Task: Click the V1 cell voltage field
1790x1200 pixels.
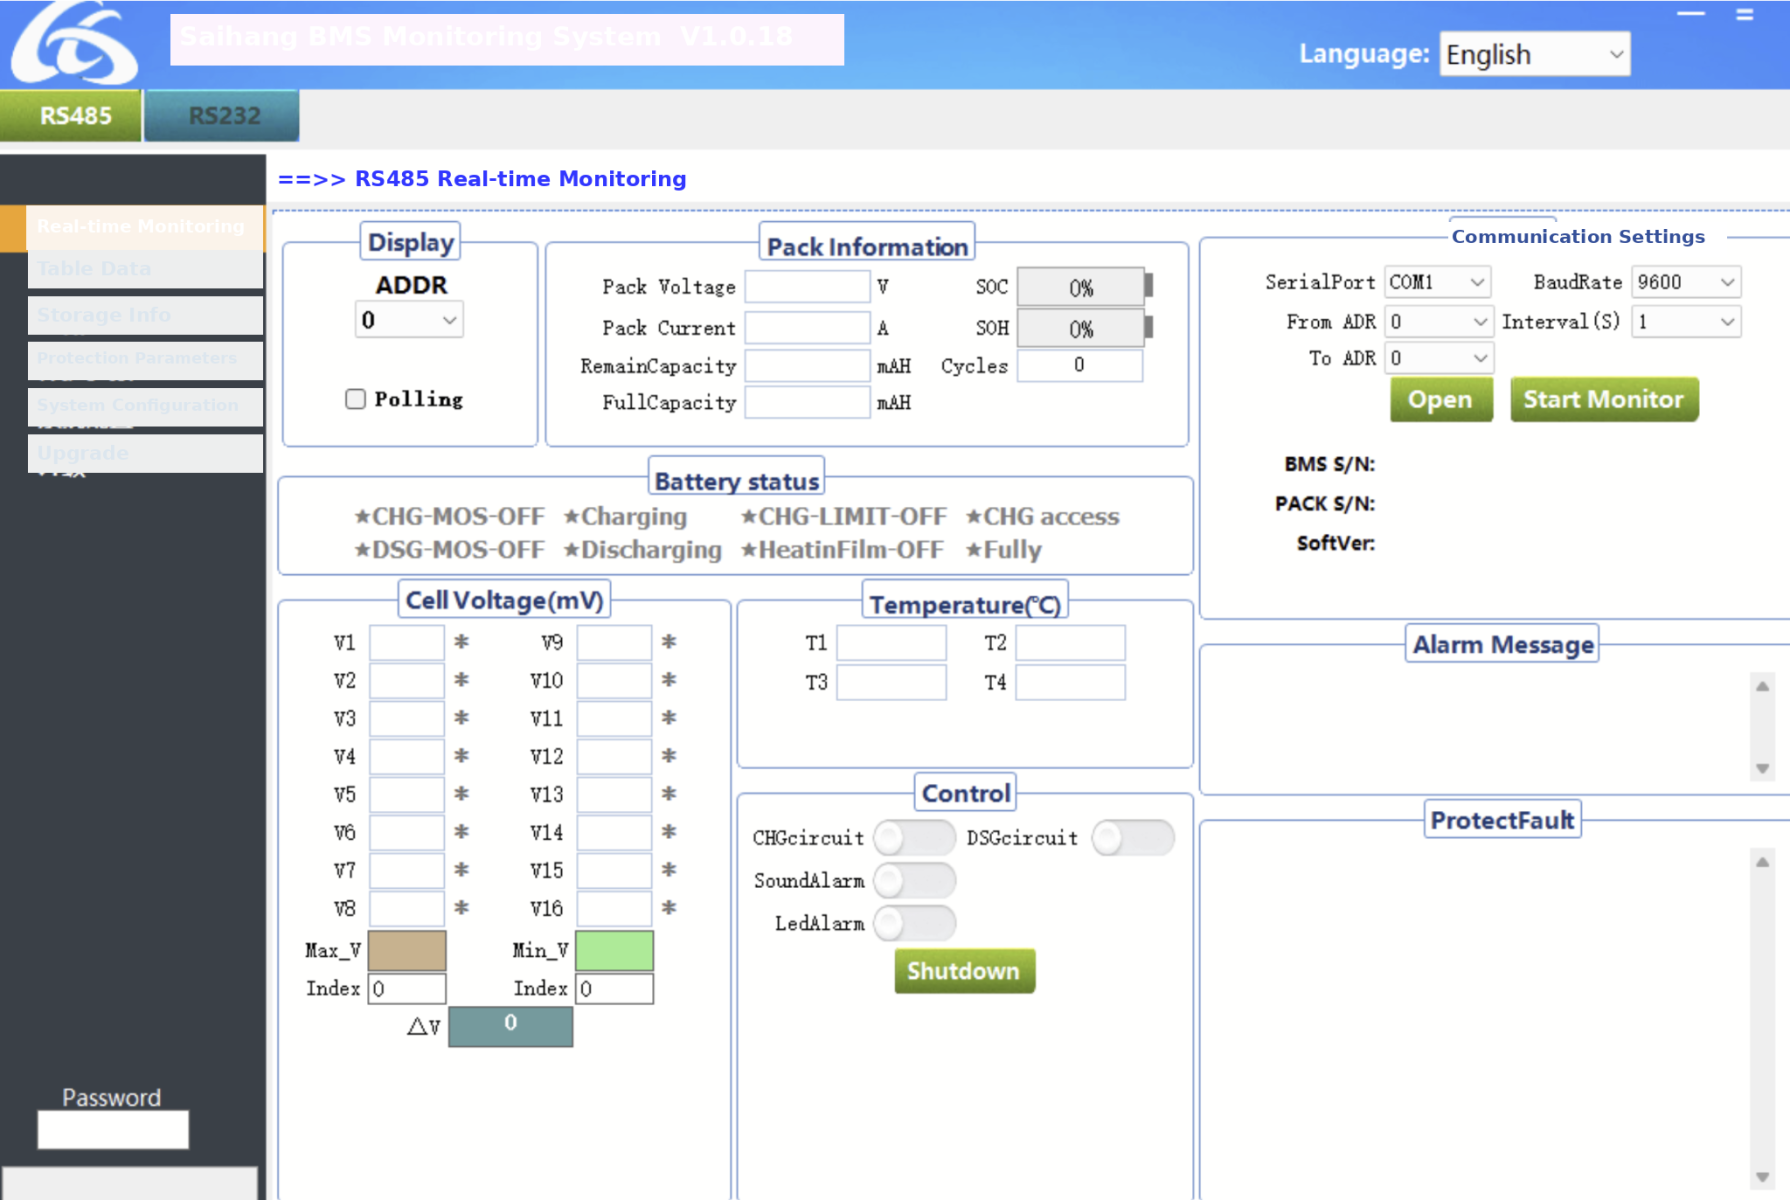Action: [x=407, y=642]
